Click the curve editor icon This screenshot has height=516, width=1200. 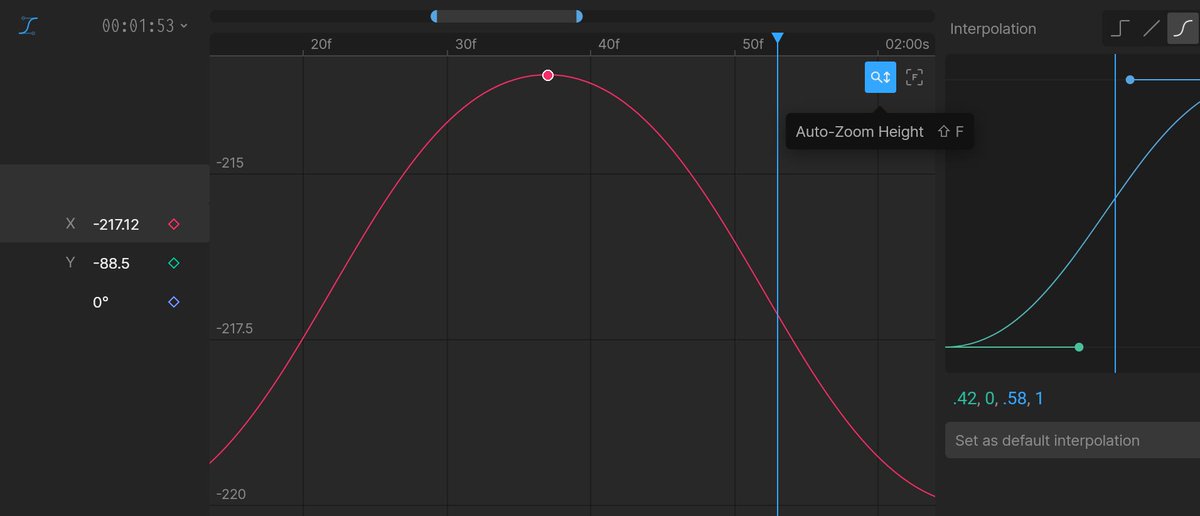(28, 26)
